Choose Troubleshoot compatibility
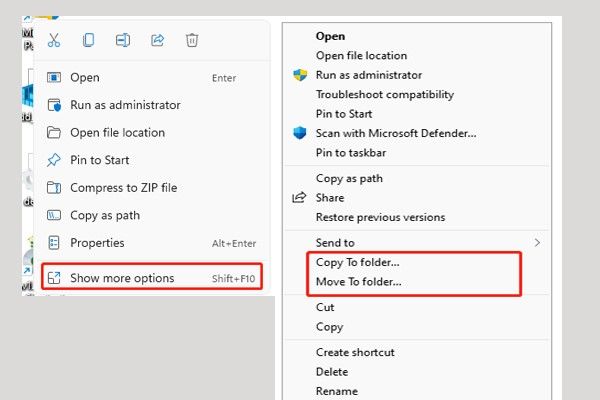Image resolution: width=600 pixels, height=400 pixels. [385, 95]
